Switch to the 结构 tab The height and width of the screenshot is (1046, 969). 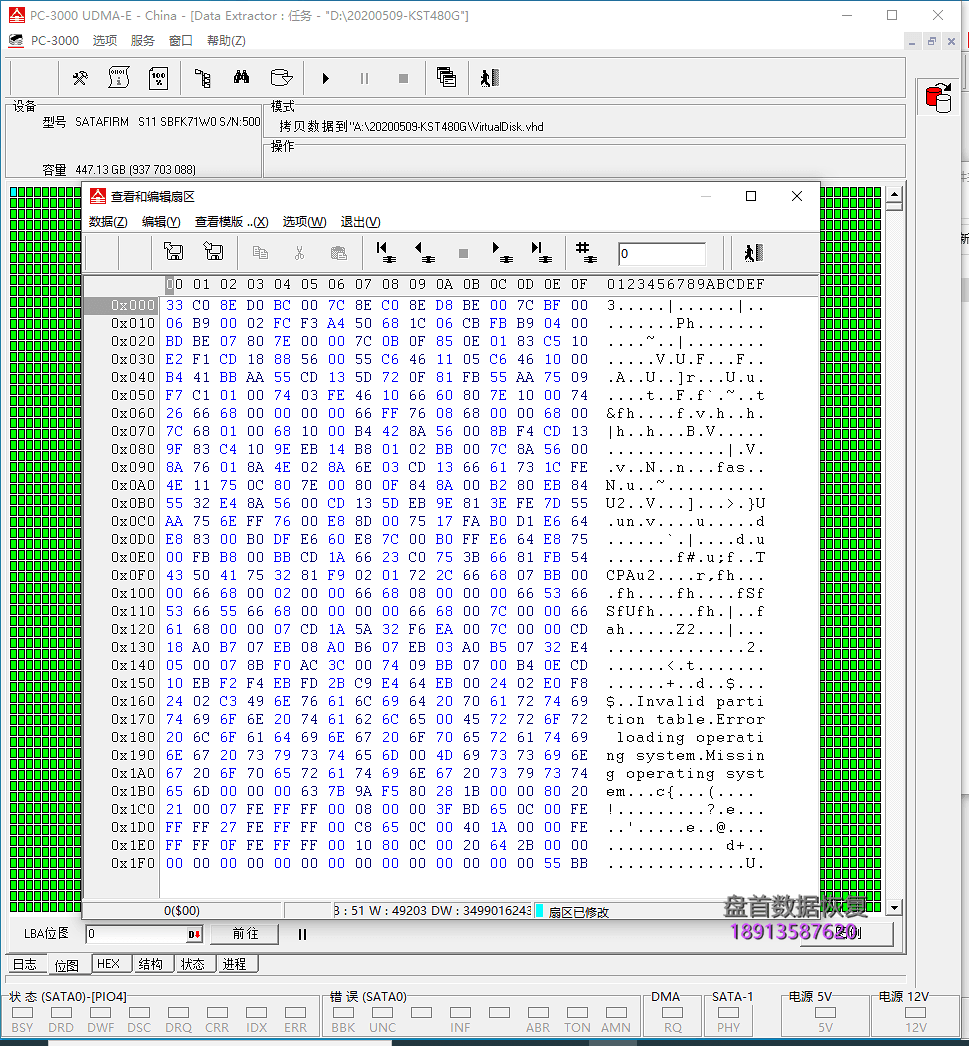[x=151, y=964]
